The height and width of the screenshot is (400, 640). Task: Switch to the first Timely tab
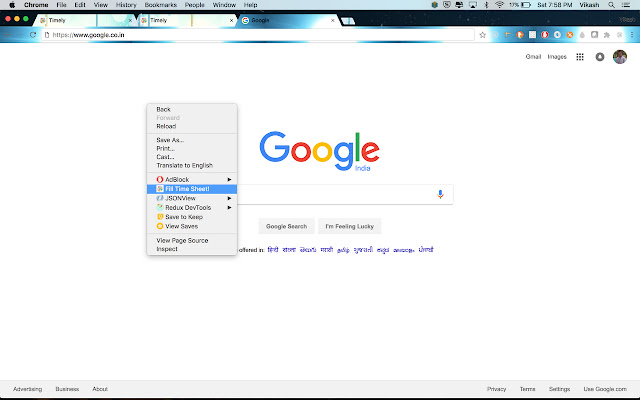pos(80,20)
